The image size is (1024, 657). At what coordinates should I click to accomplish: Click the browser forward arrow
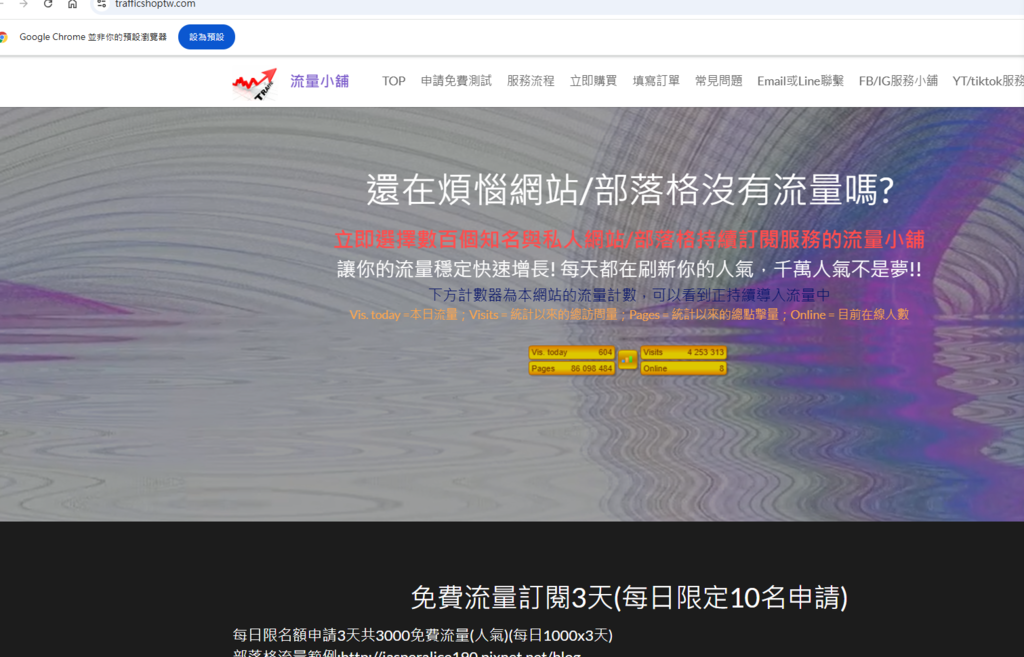tap(24, 4)
